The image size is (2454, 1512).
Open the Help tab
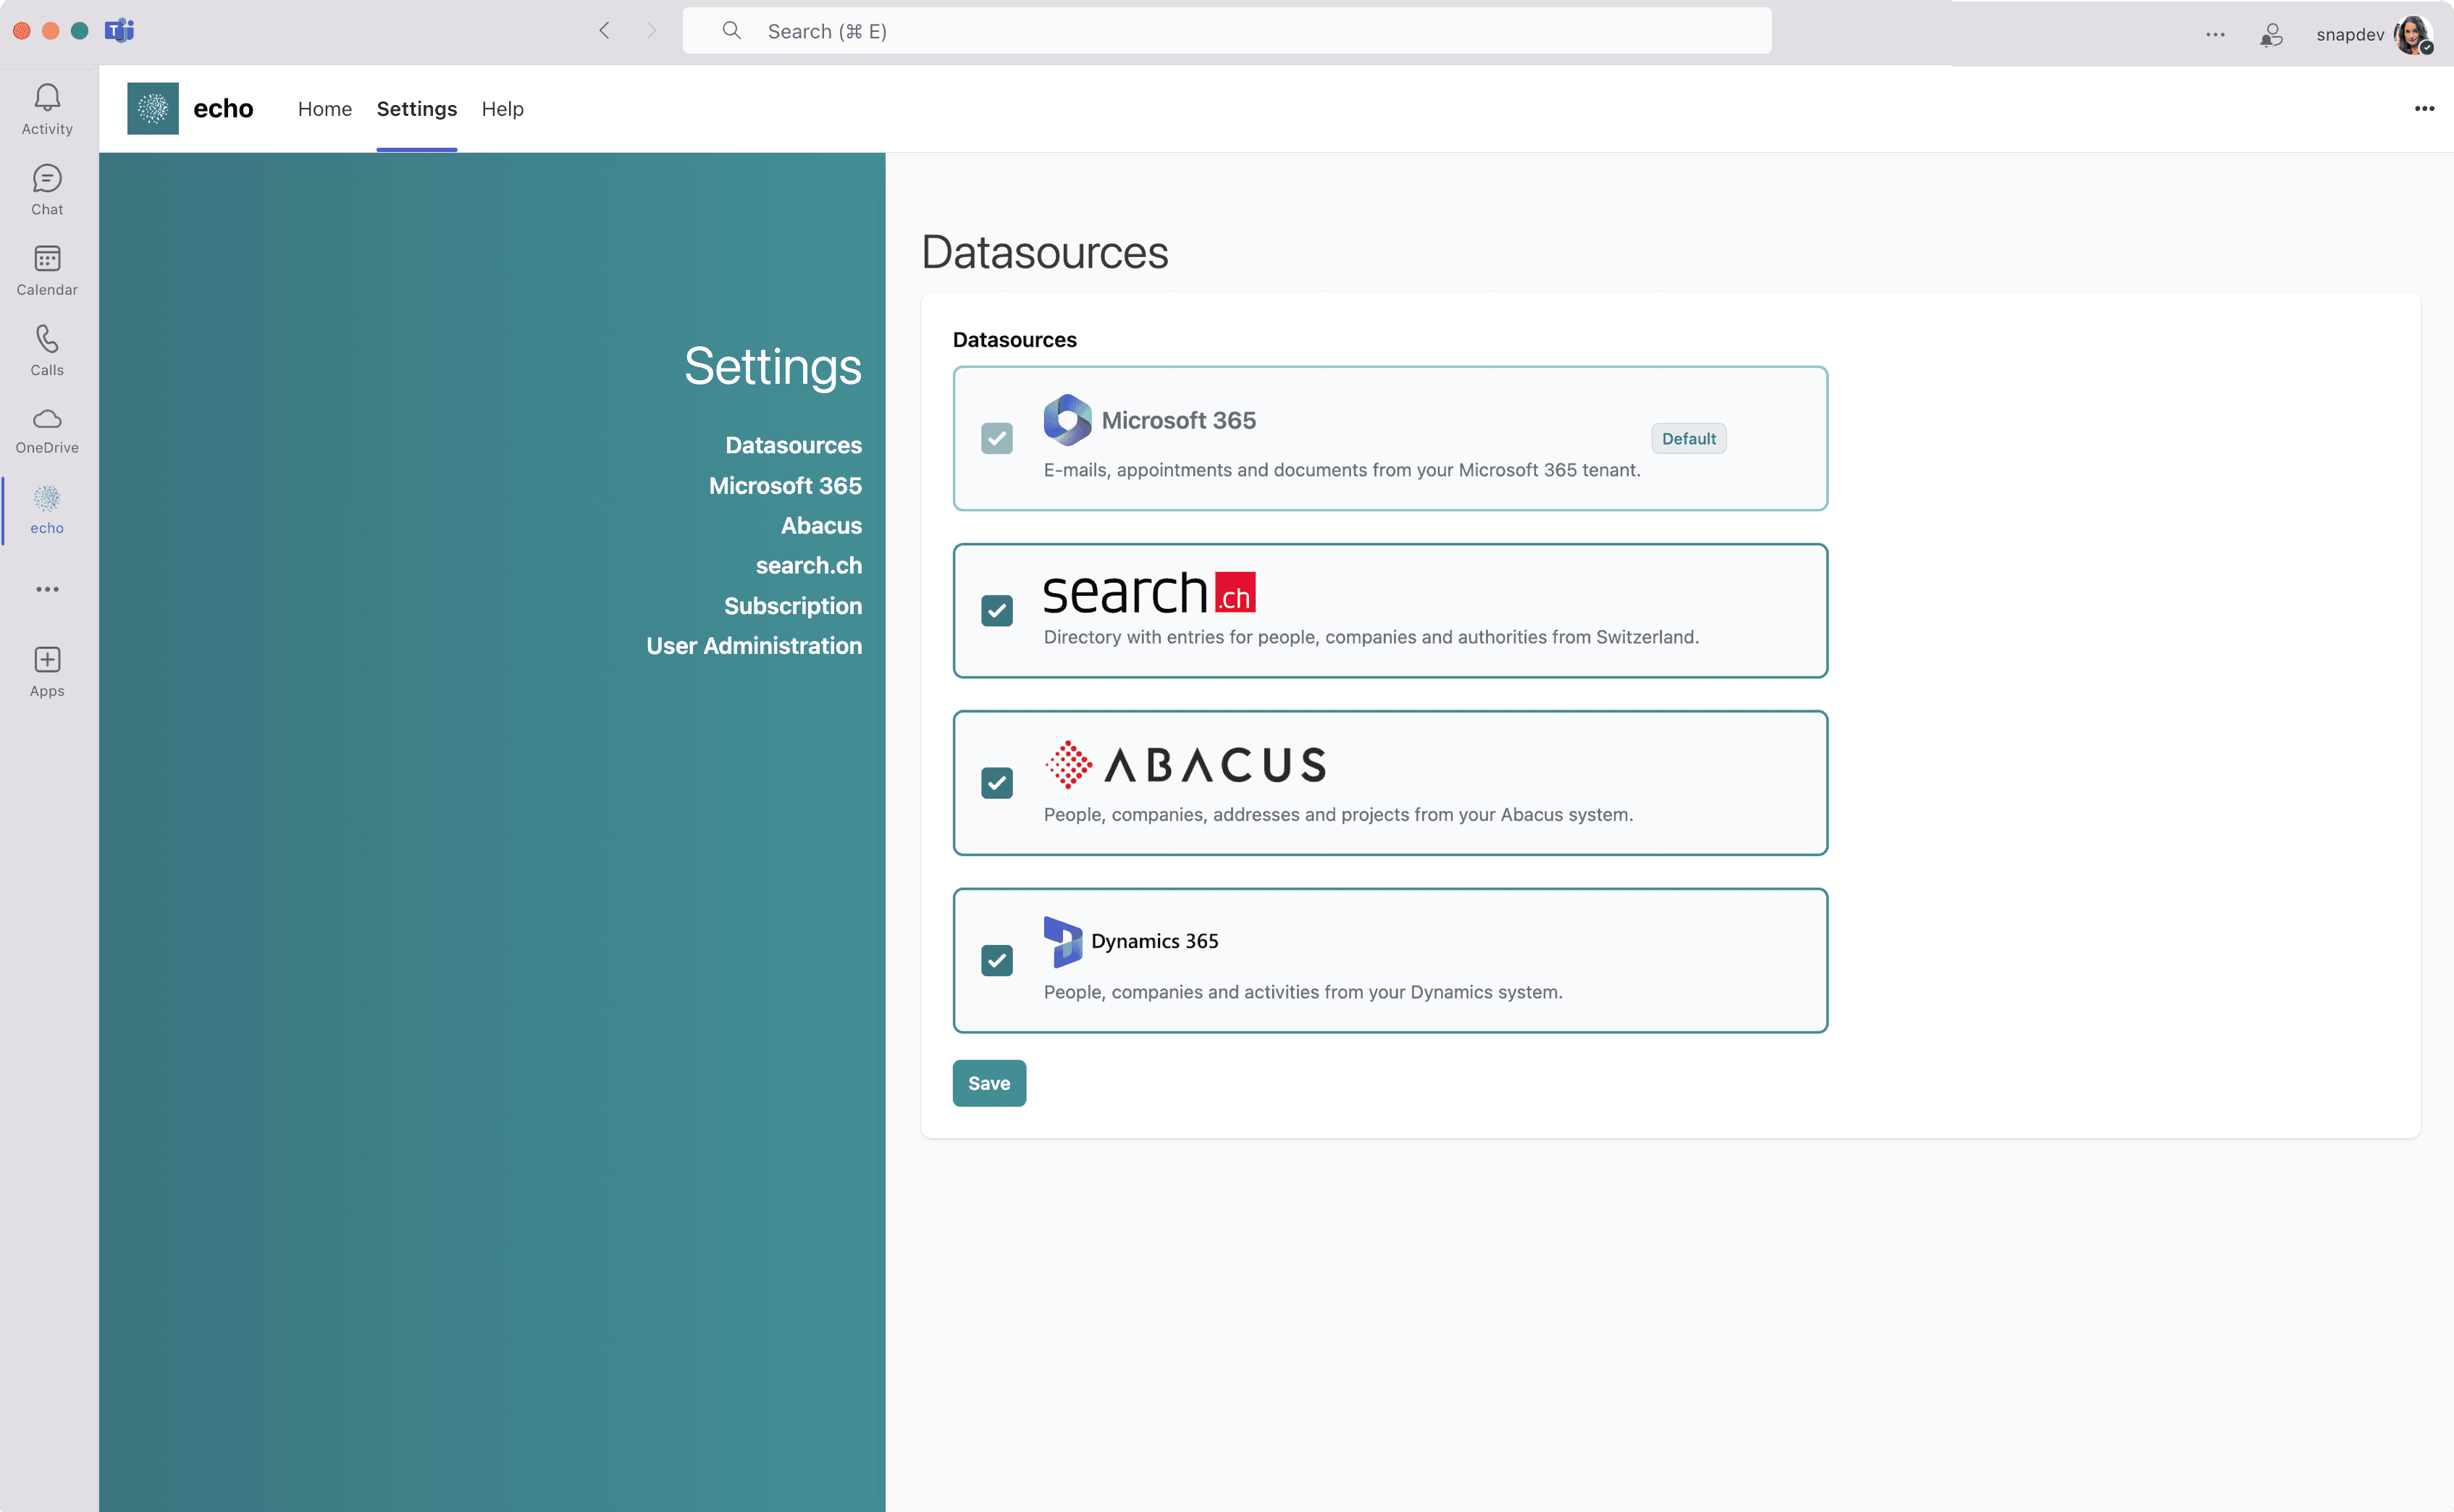pos(502,108)
